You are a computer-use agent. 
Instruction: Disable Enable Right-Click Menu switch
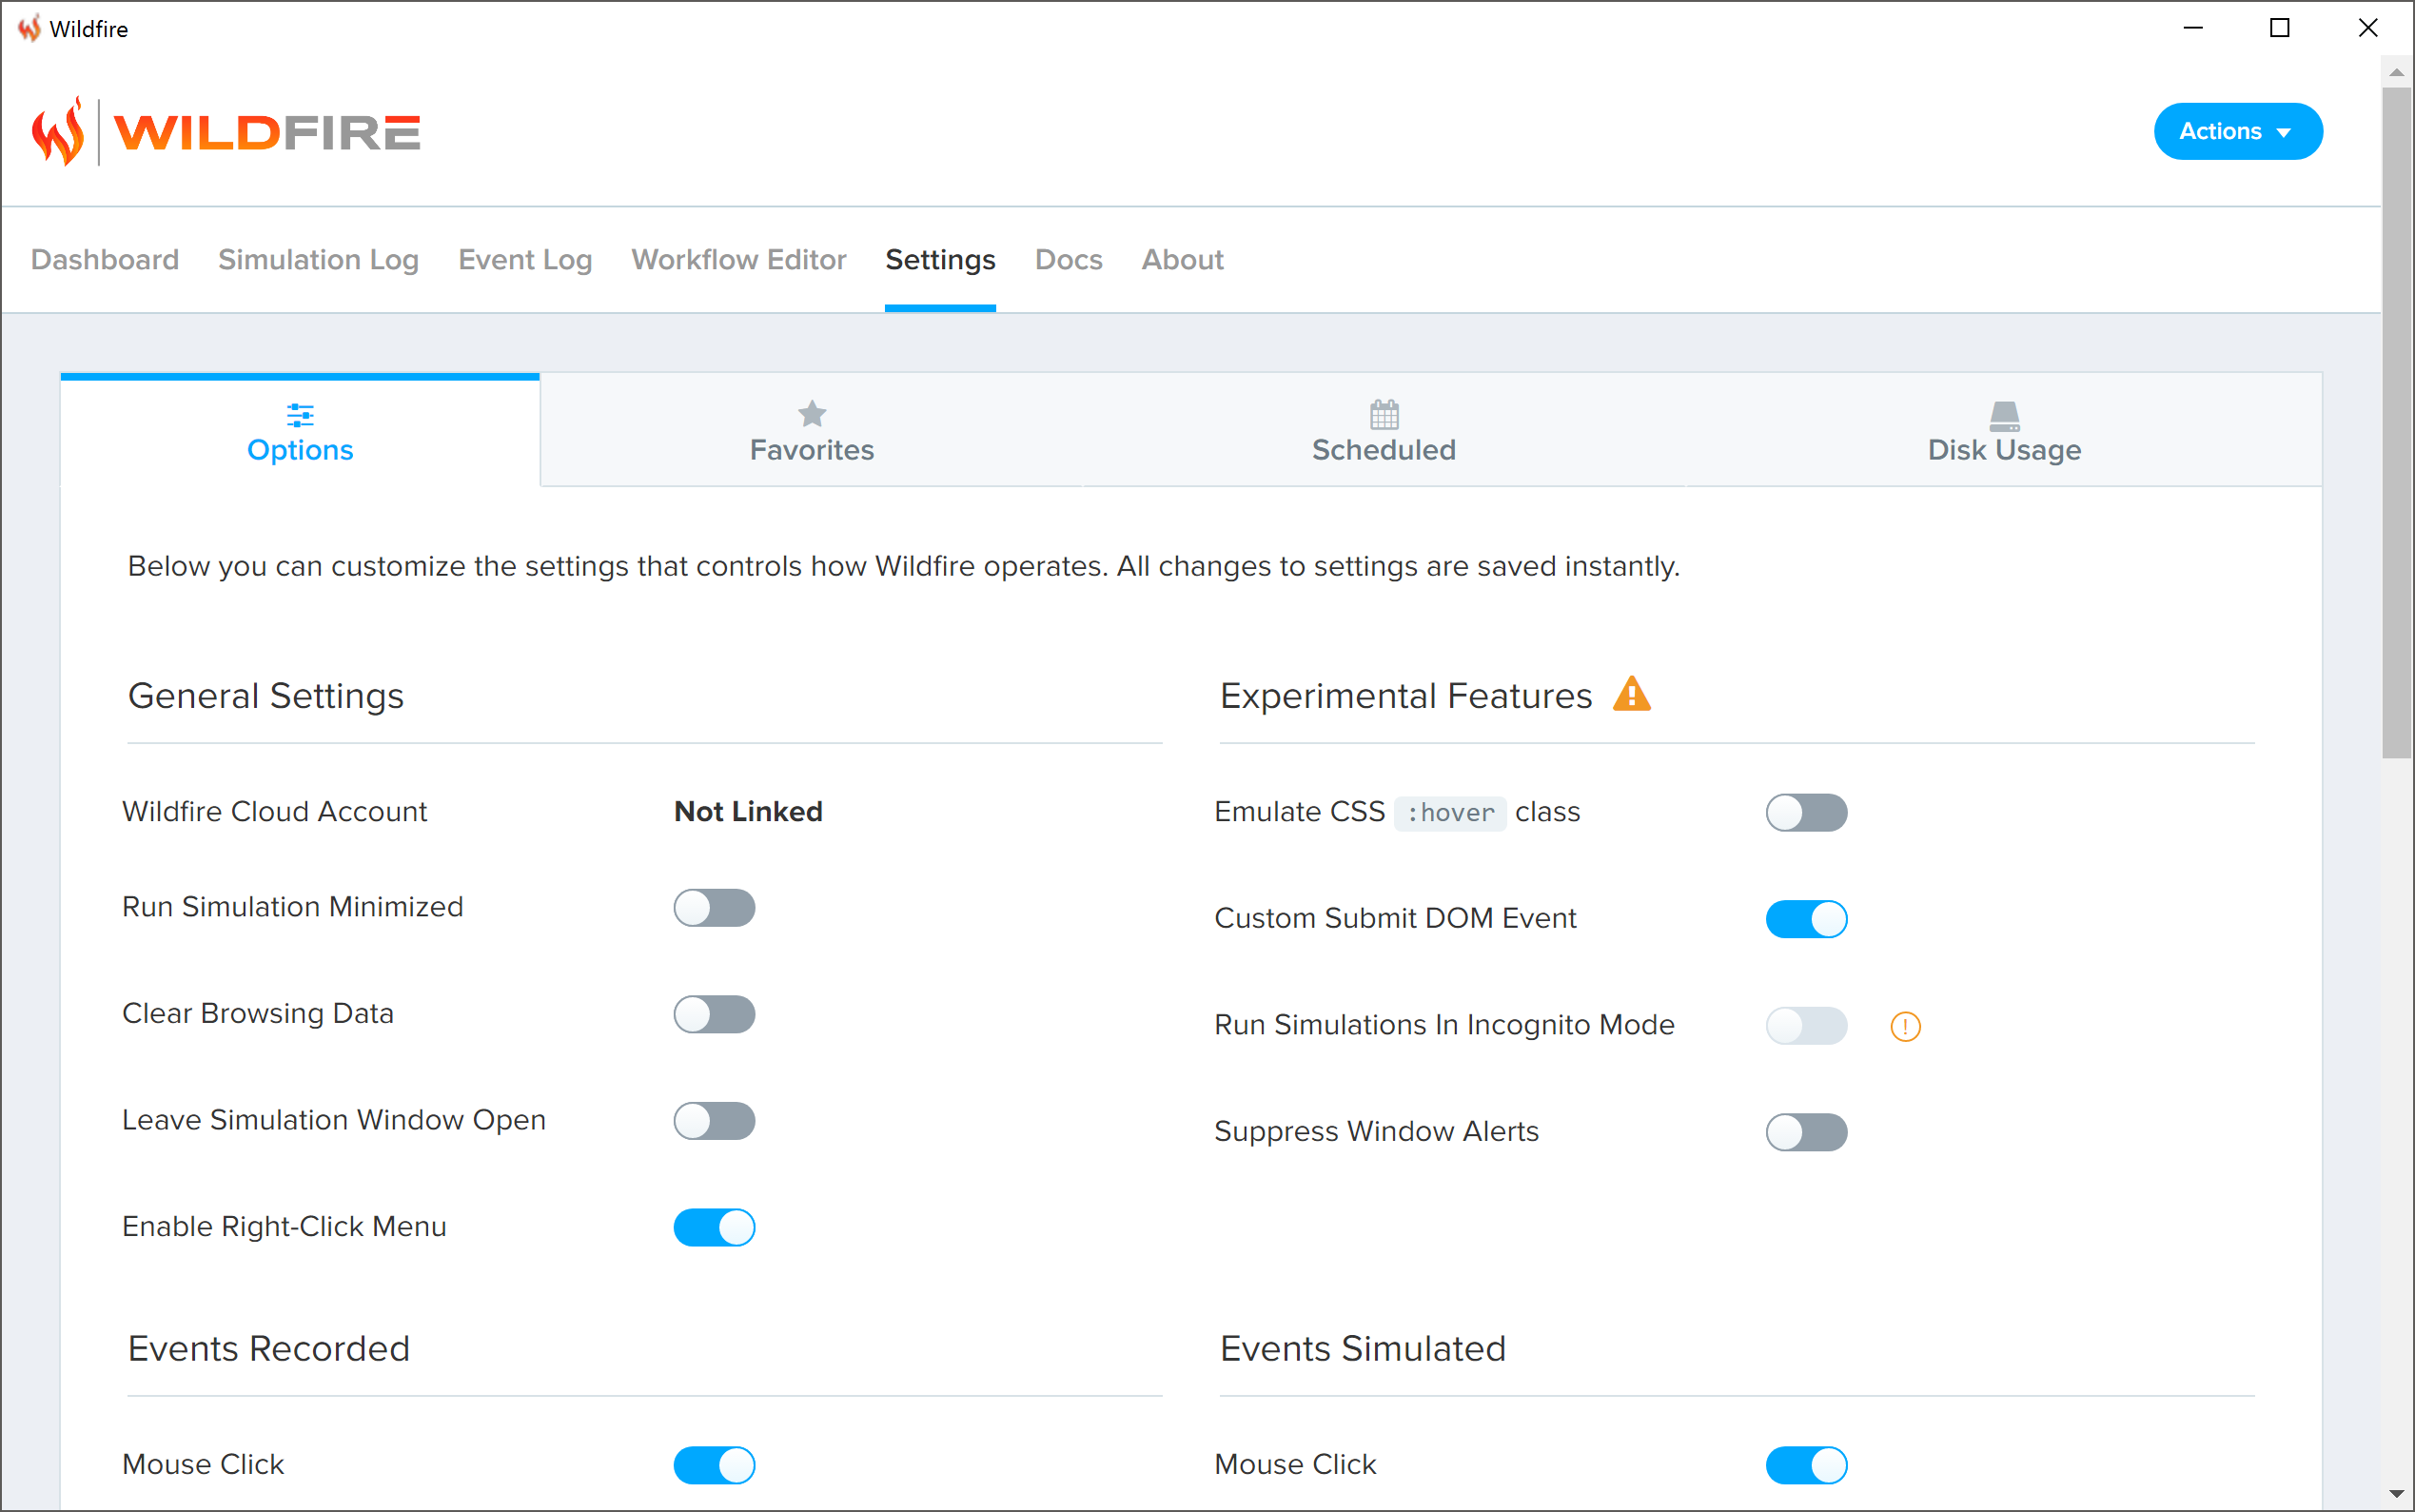coord(714,1227)
